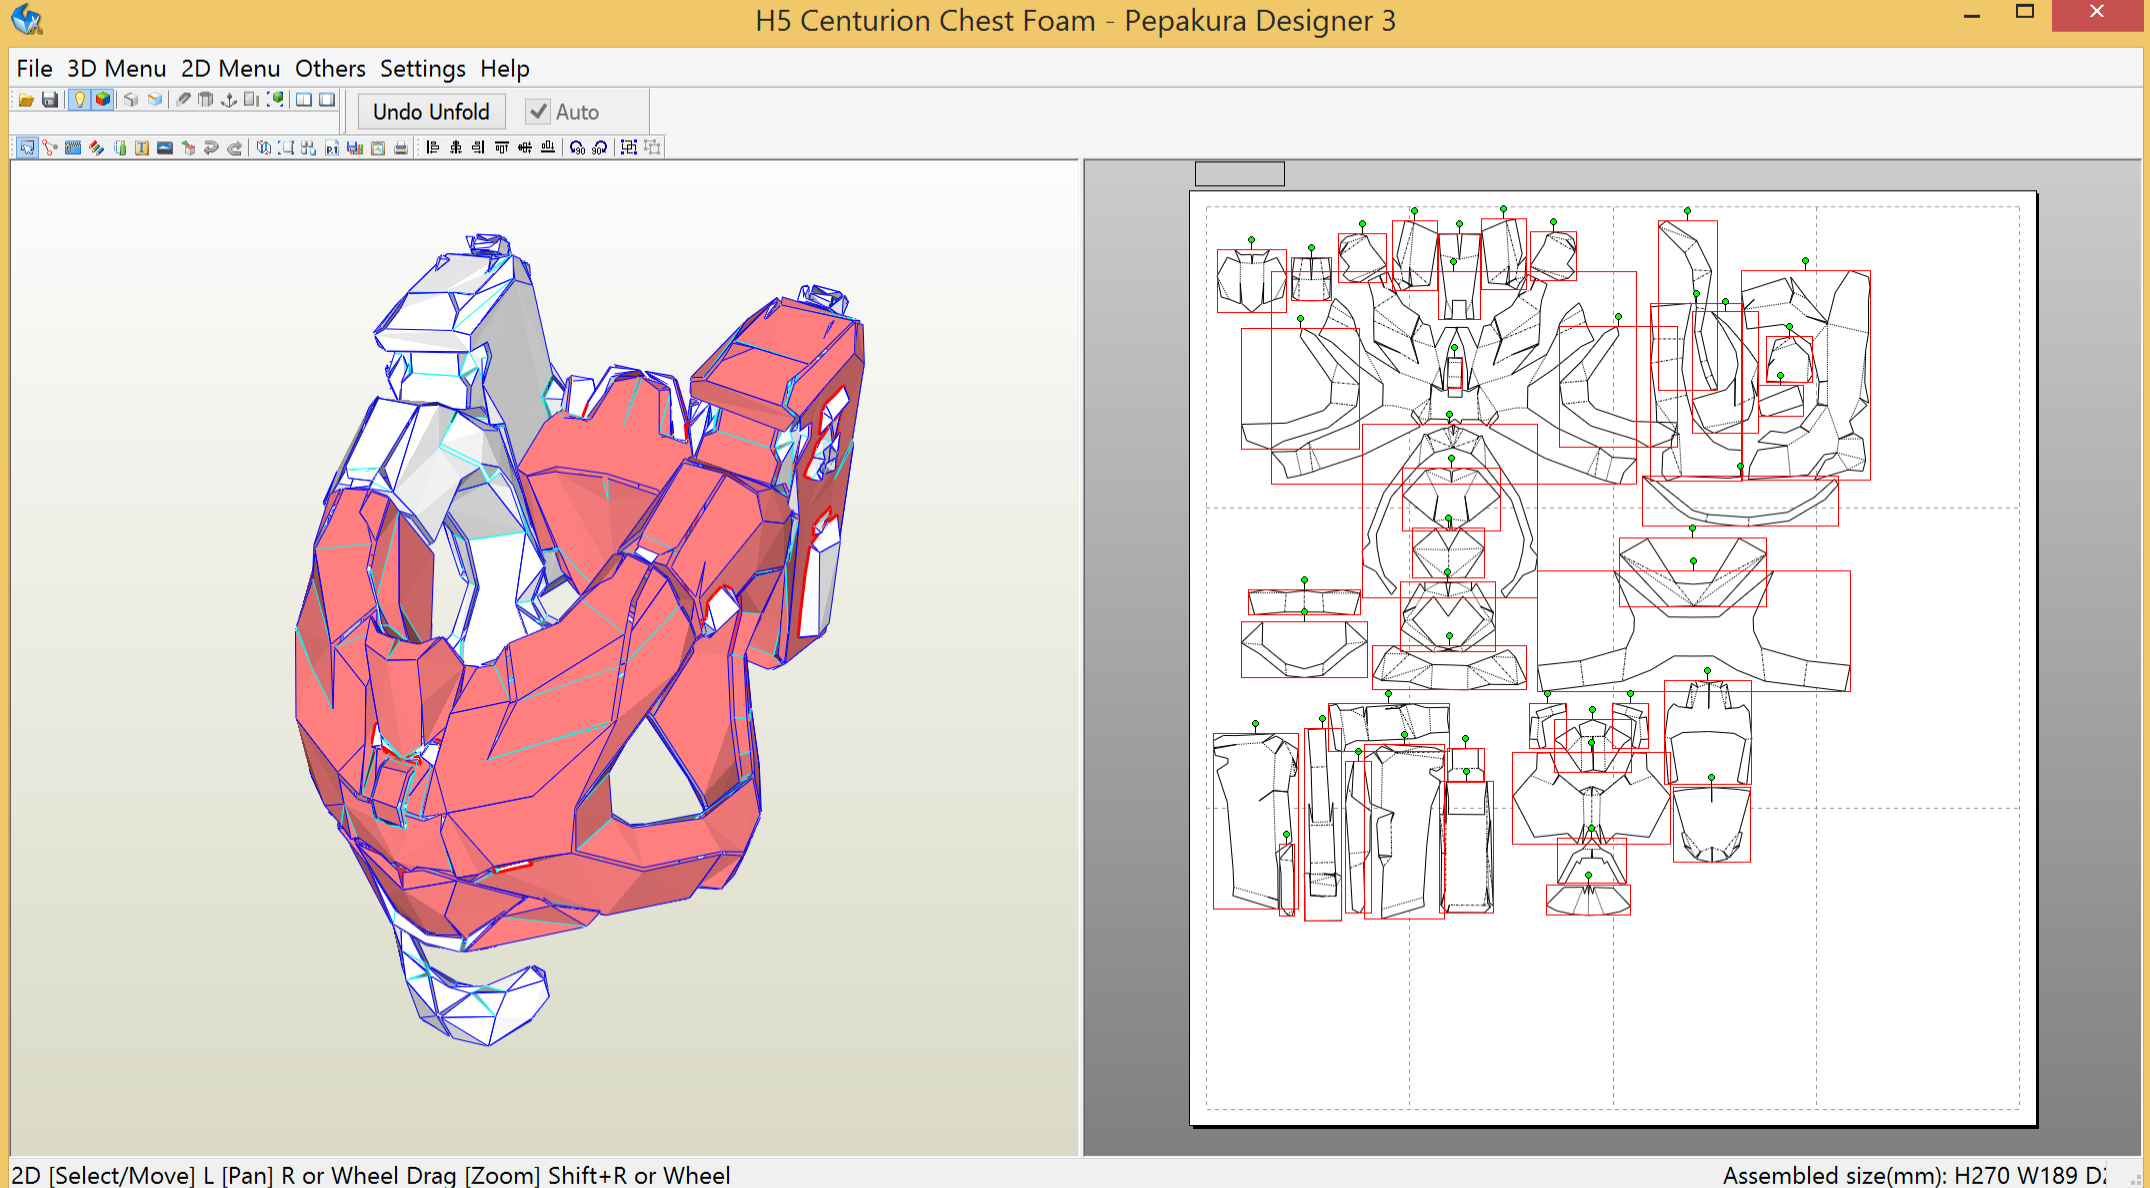2150x1188 pixels.
Task: Click the P.1 page number icon
Action: tap(331, 148)
